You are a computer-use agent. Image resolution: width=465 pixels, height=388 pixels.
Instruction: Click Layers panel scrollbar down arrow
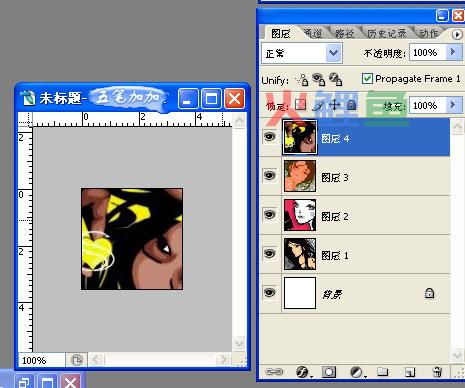pos(457,355)
